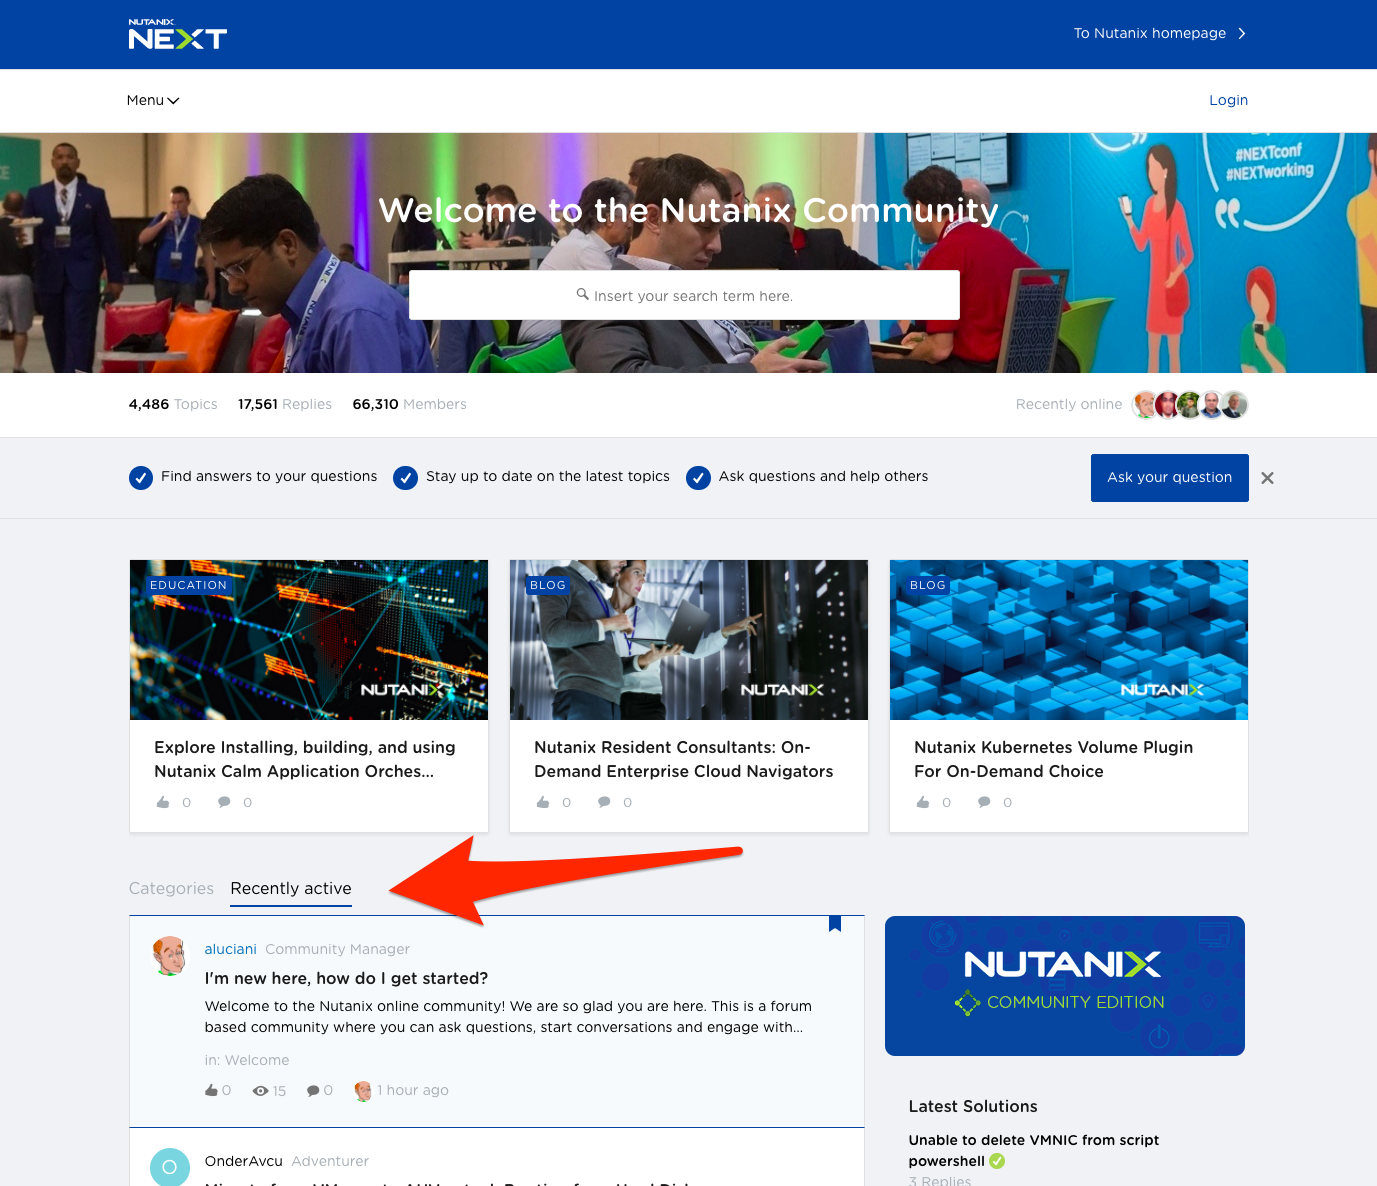Open the OnderAvcu username link
The width and height of the screenshot is (1377, 1186).
[x=244, y=1161]
